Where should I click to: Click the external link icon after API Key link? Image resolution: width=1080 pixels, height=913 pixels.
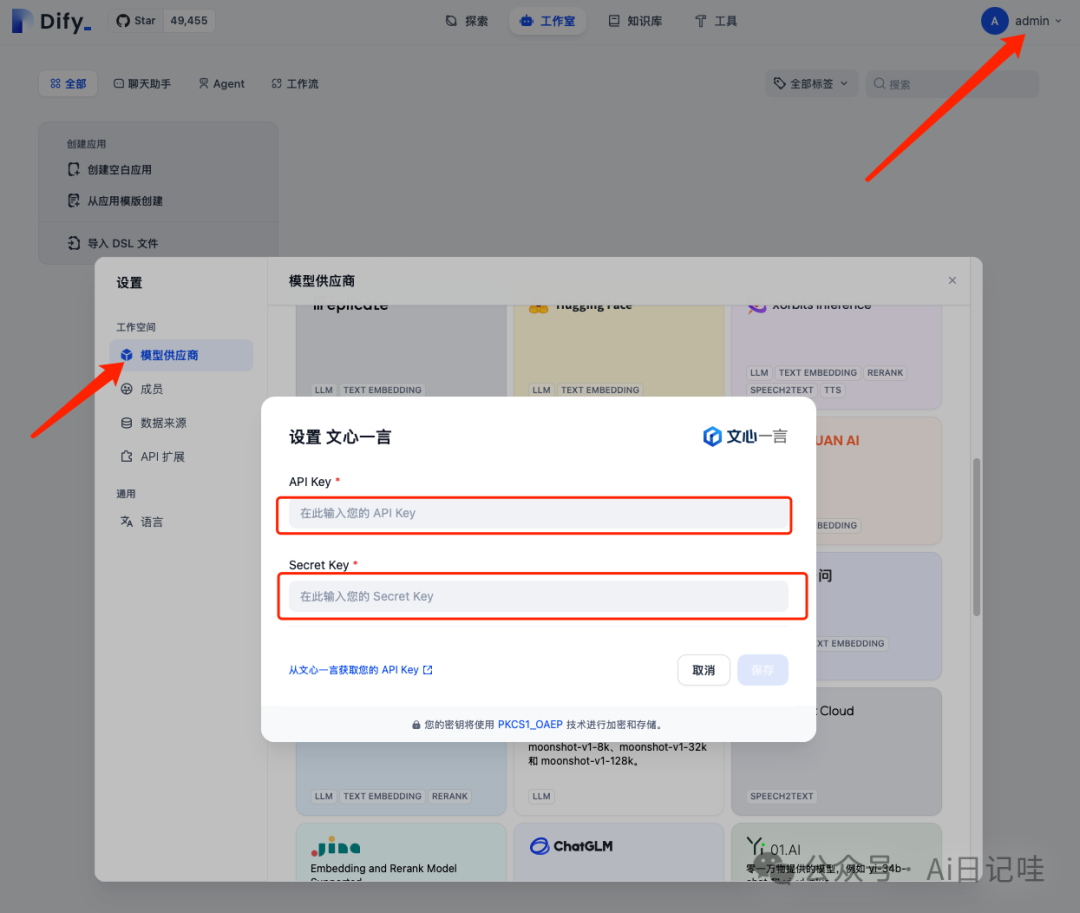(x=428, y=670)
